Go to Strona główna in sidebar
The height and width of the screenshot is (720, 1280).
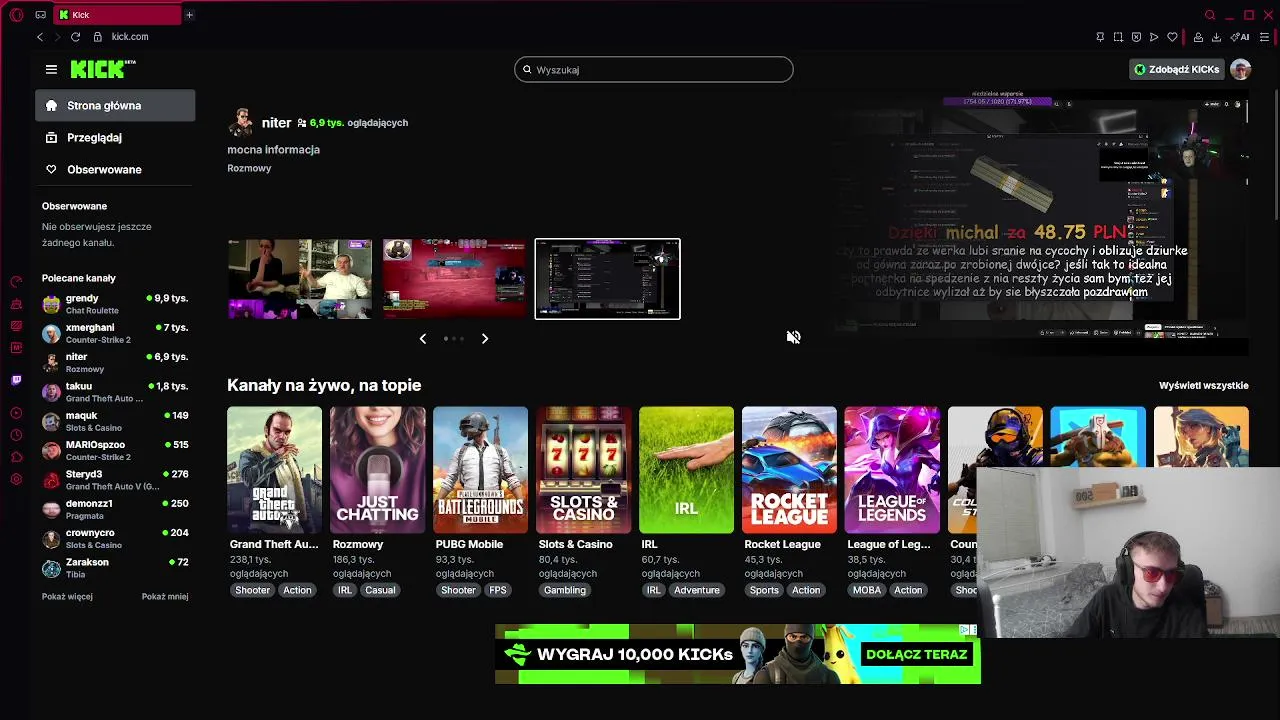[115, 105]
